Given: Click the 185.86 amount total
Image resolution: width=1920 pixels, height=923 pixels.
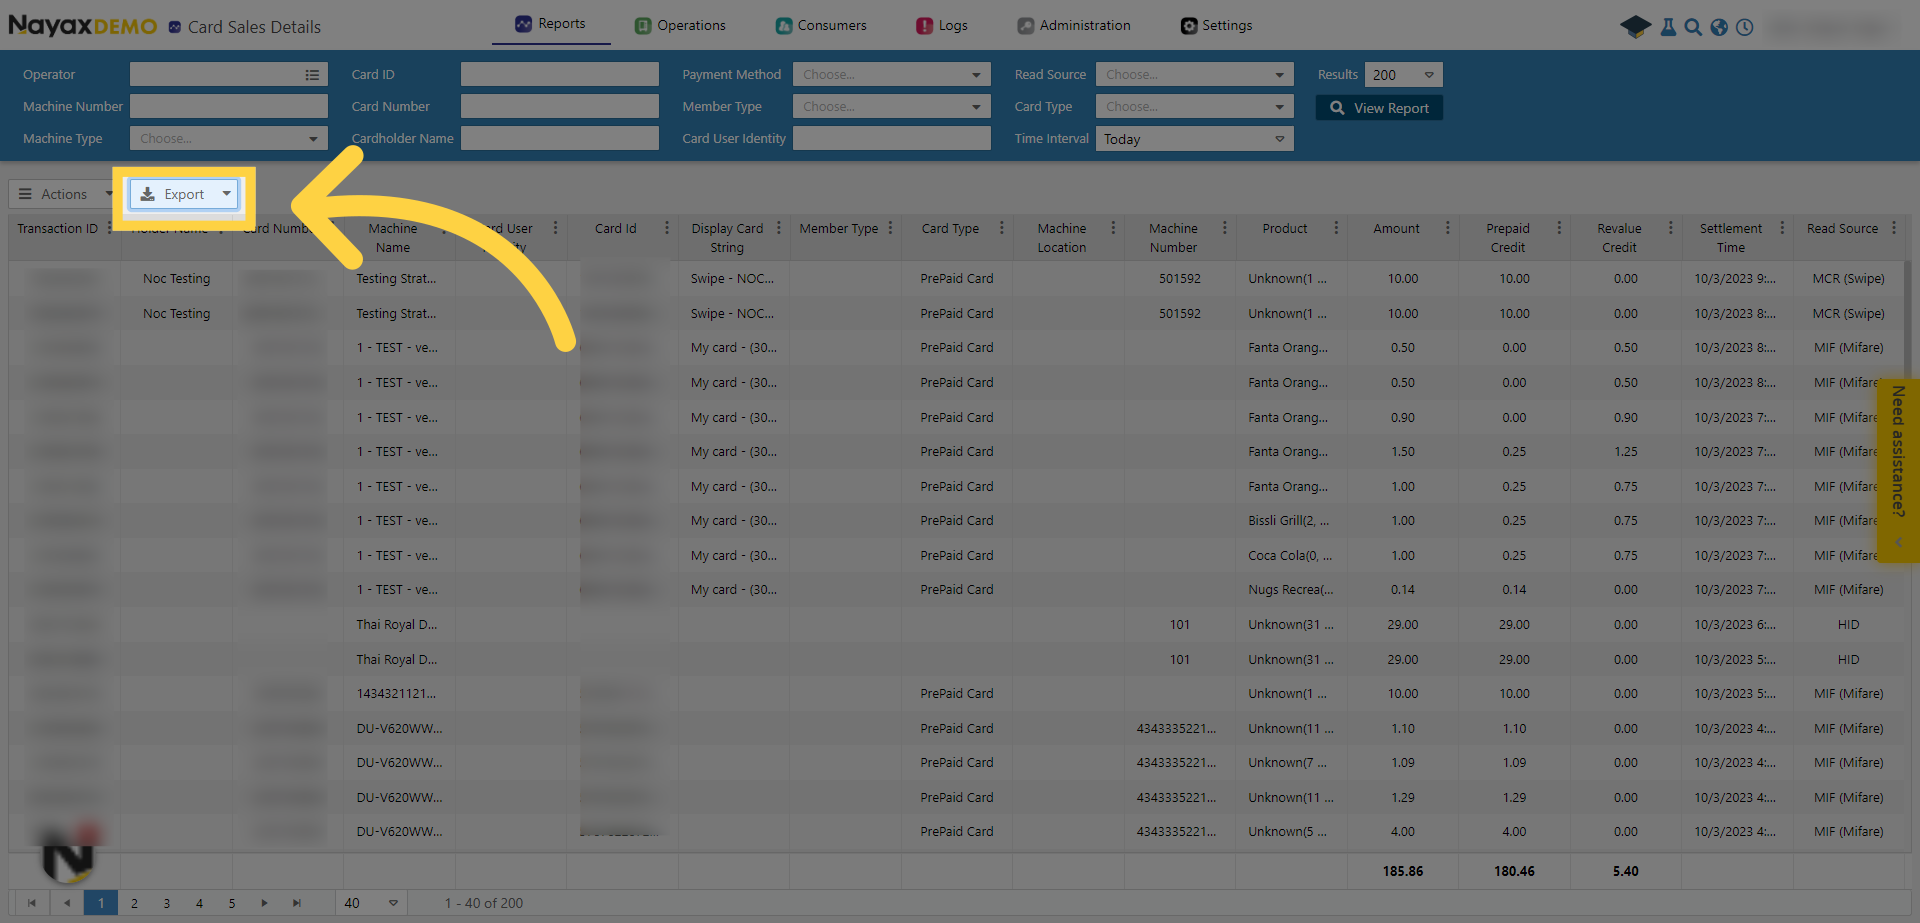Looking at the screenshot, I should coord(1403,872).
